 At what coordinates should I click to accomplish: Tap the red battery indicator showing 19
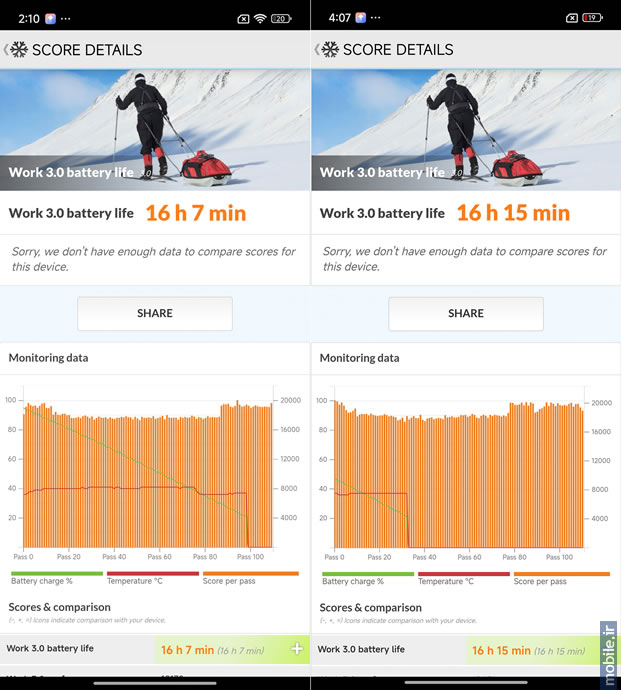[x=592, y=18]
